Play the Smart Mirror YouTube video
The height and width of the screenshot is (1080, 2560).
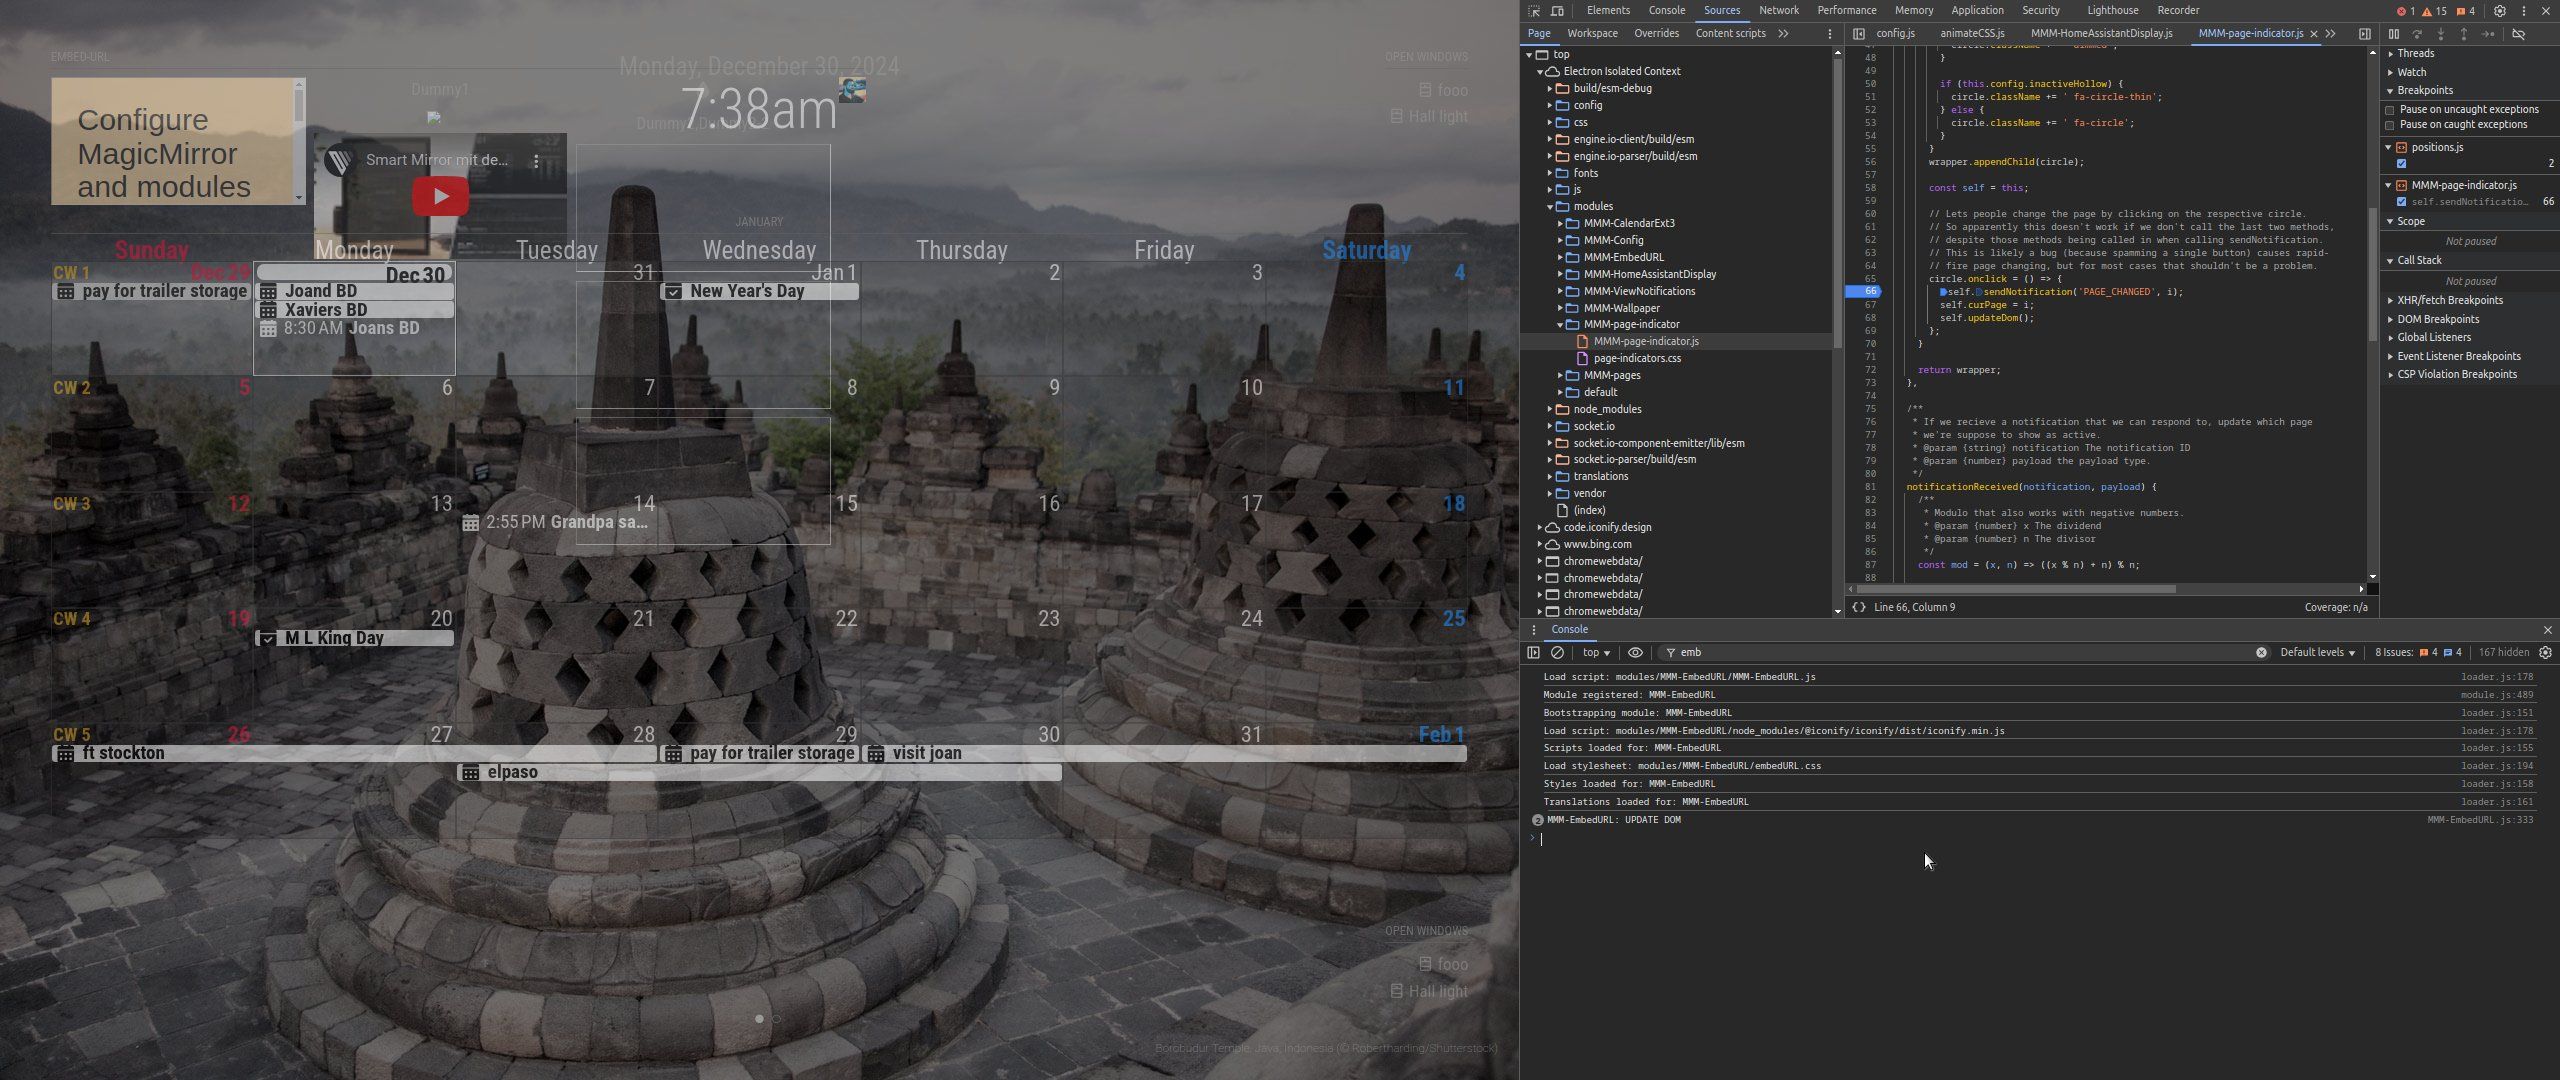tap(440, 196)
